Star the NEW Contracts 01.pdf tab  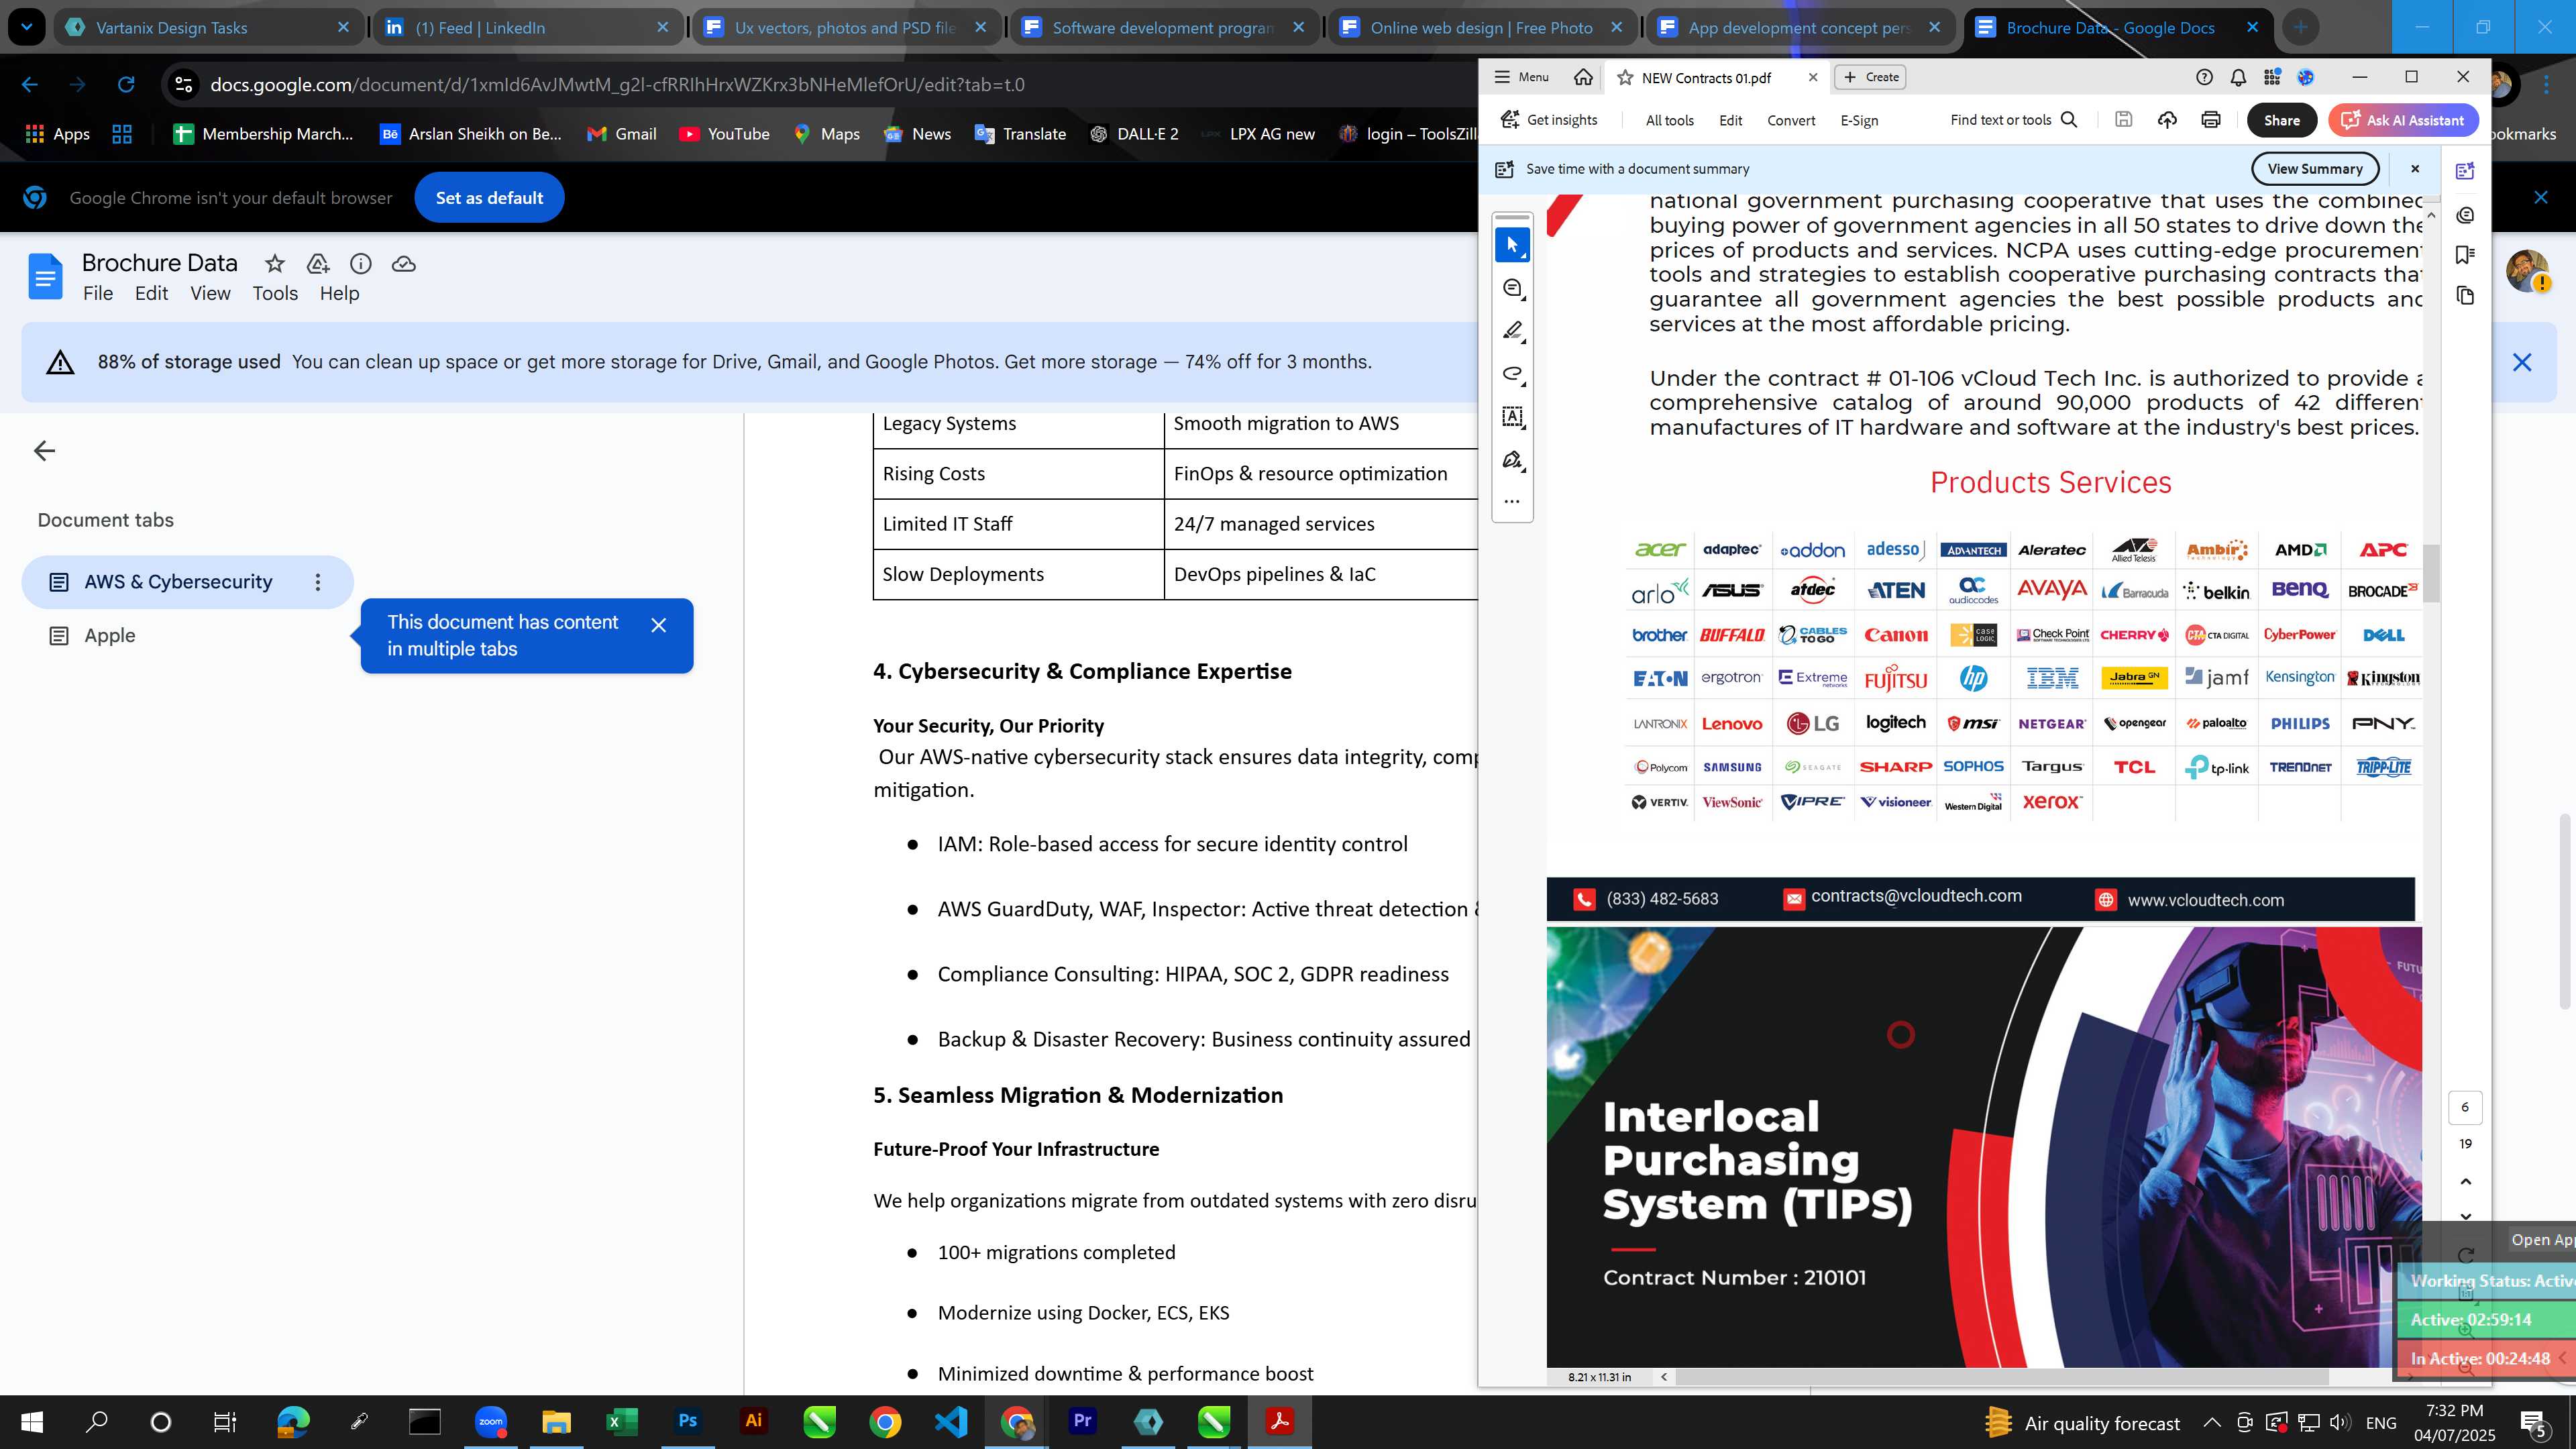pos(1625,78)
